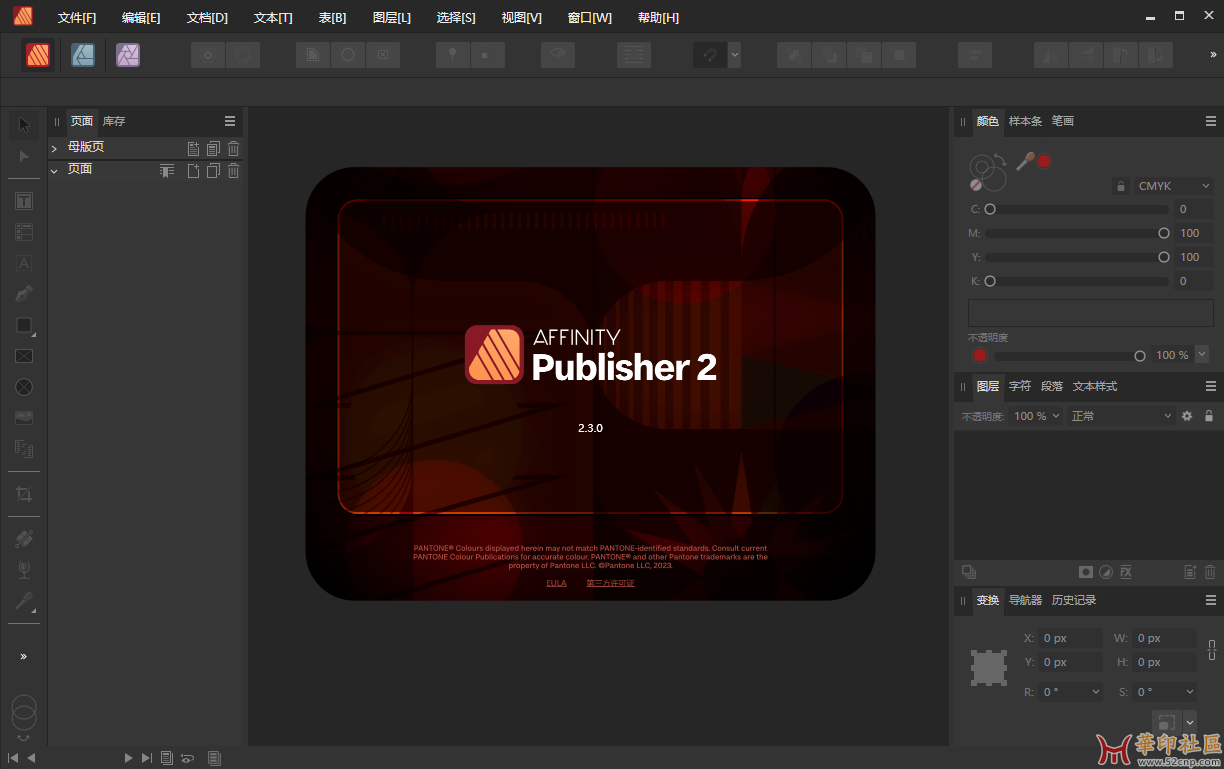Viewport: 1224px width, 769px height.
Task: Open the 文件[F] menu
Action: point(77,18)
